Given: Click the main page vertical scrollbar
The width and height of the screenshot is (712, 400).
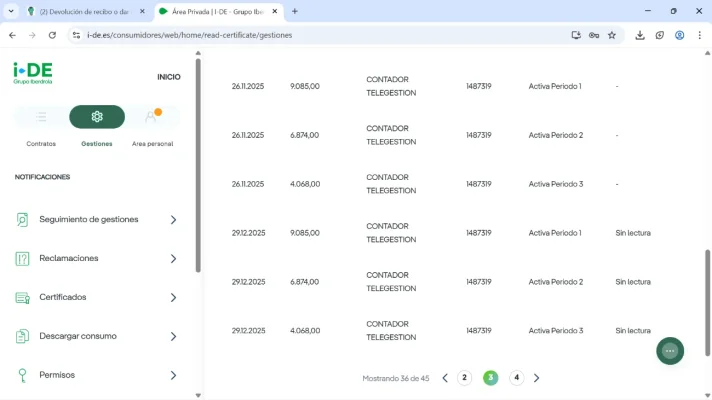Looking at the screenshot, I should 707,302.
